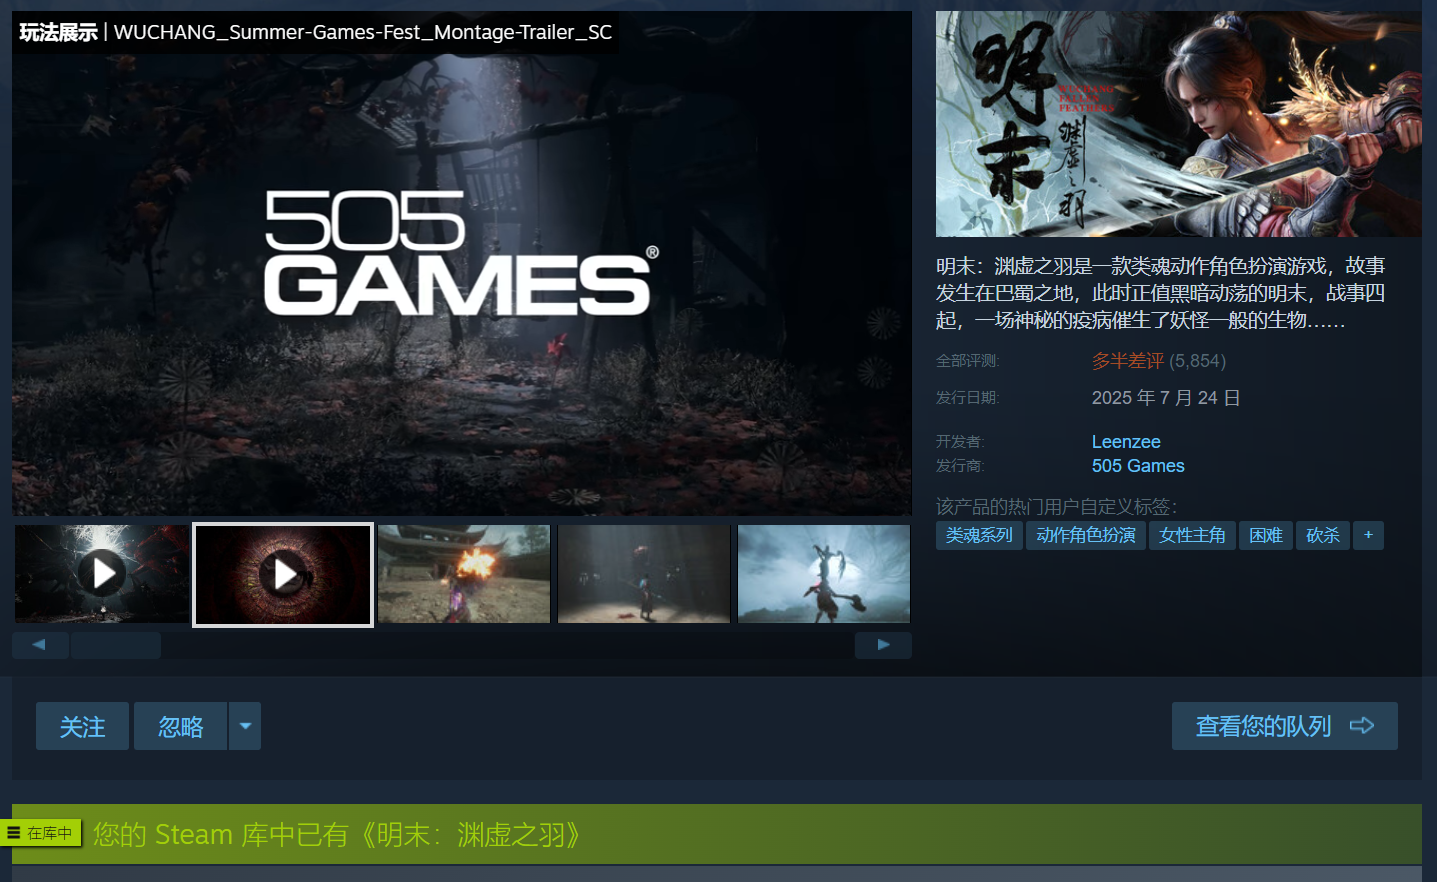Select the 女性主角 tag
Viewport: 1437px width, 882px height.
1192,535
